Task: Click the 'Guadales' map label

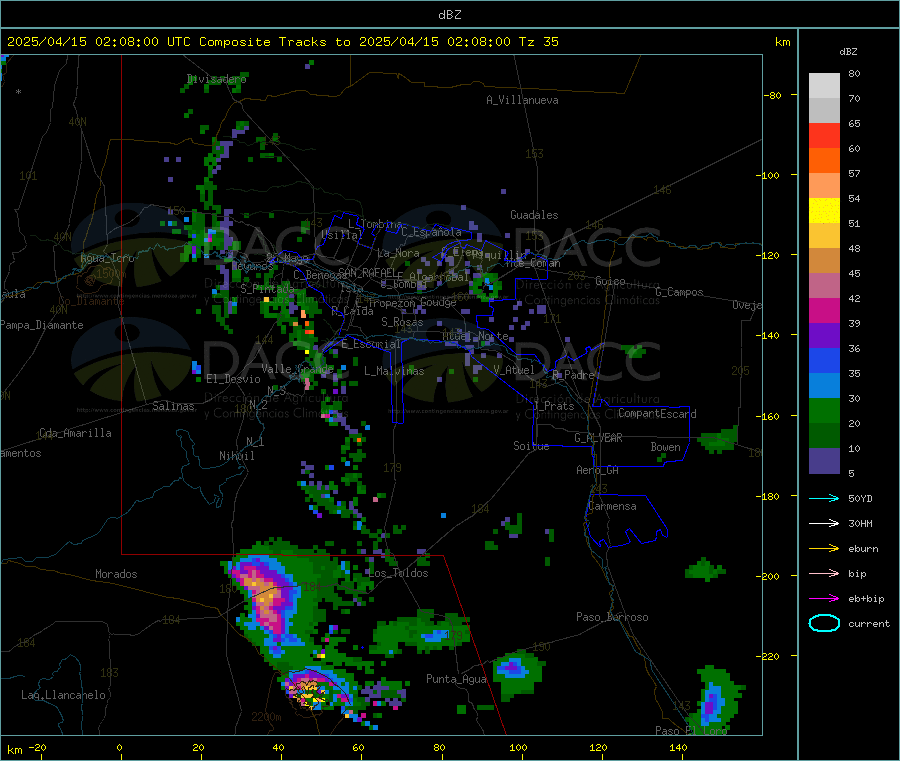Action: pyautogui.click(x=534, y=215)
